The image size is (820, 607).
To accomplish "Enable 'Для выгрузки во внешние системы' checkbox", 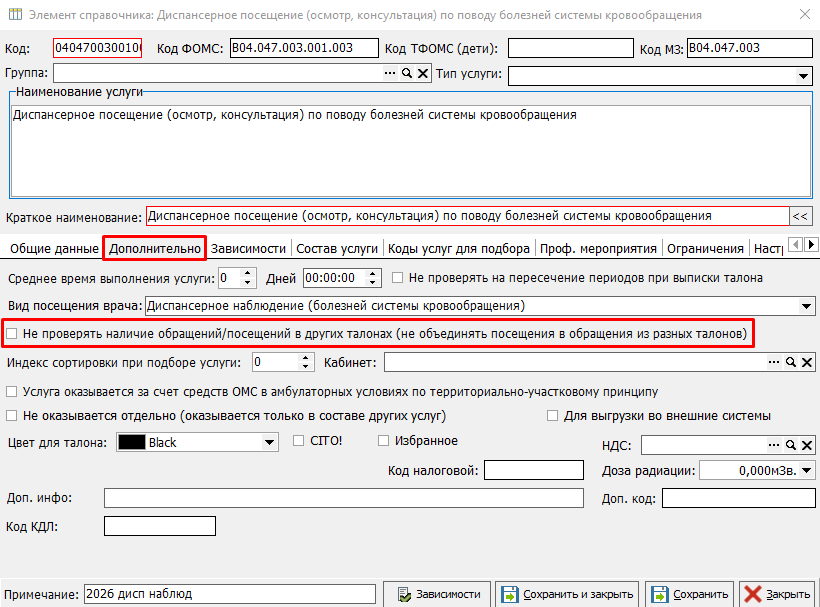I will pyautogui.click(x=552, y=416).
